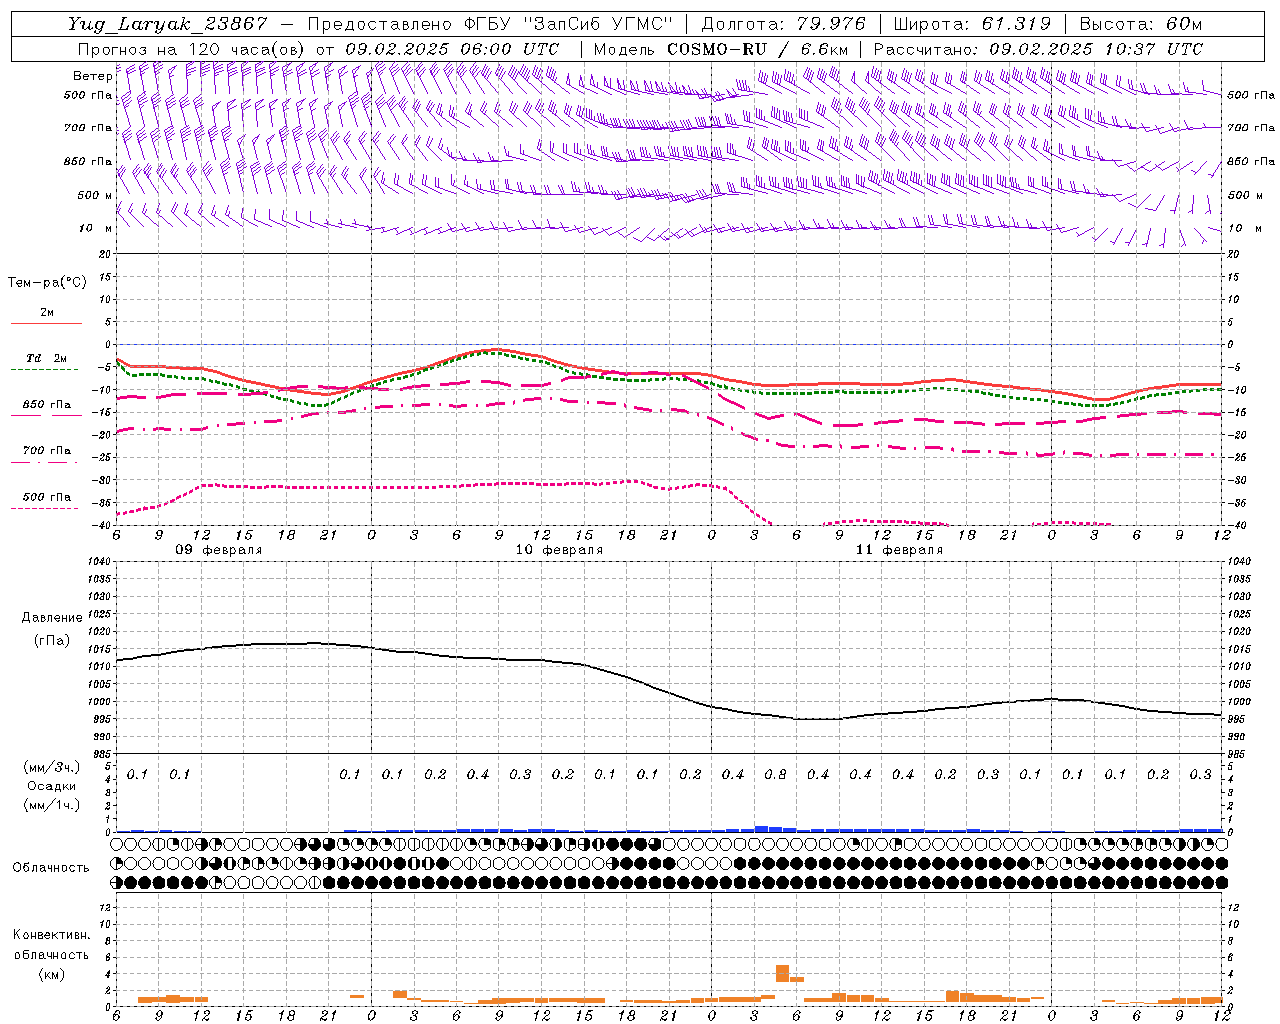Click the '500 м' wind level label on the left
Screen dimensions: 1280x1024
tap(95, 195)
